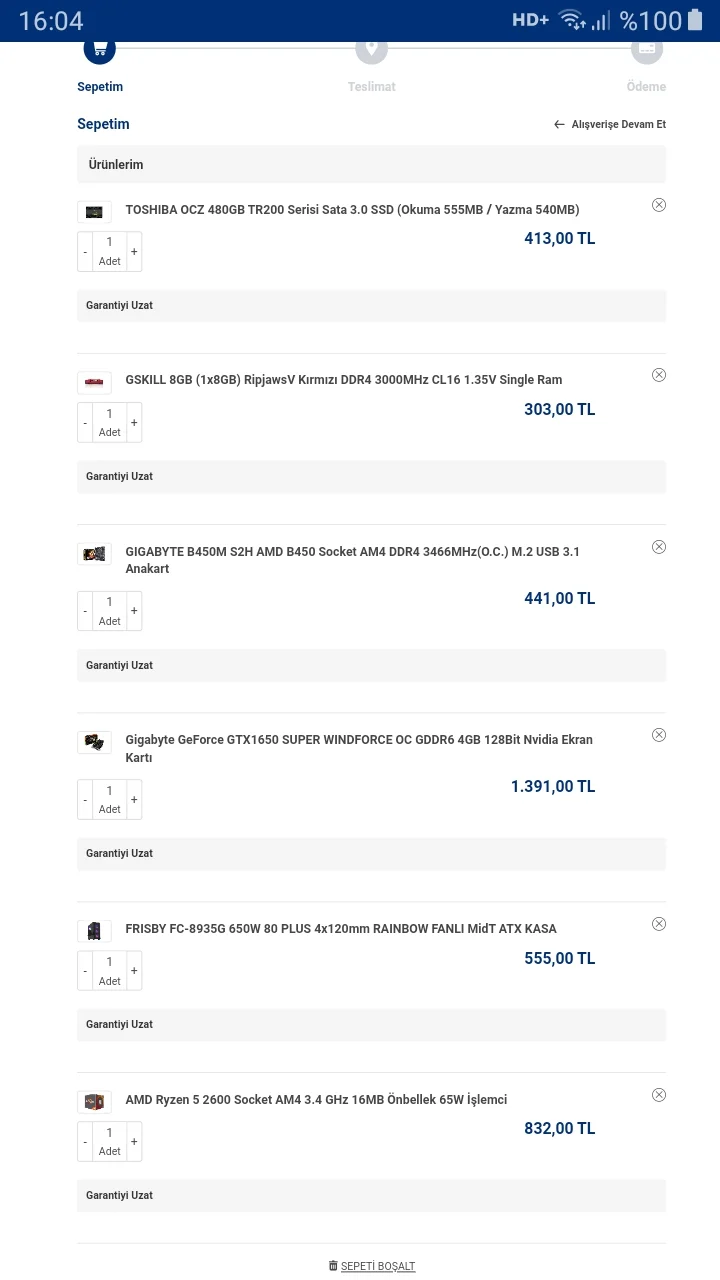The height and width of the screenshot is (1280, 720).
Task: Click the back arrow beside Alışverişe Devam Et
Action: pyautogui.click(x=559, y=124)
